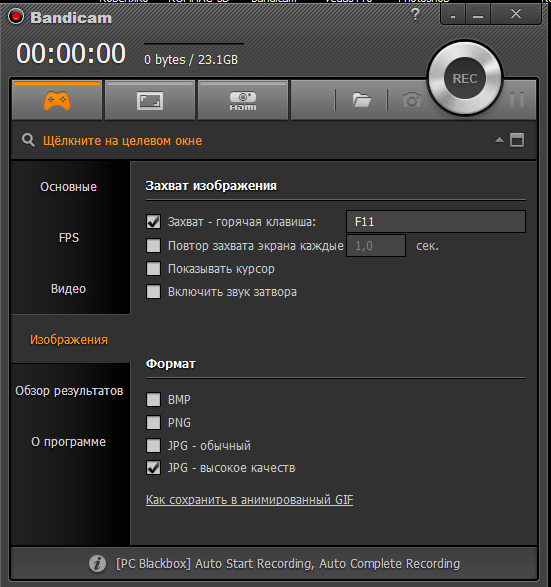Select PNG image format
Image resolution: width=551 pixels, height=587 pixels.
point(153,423)
